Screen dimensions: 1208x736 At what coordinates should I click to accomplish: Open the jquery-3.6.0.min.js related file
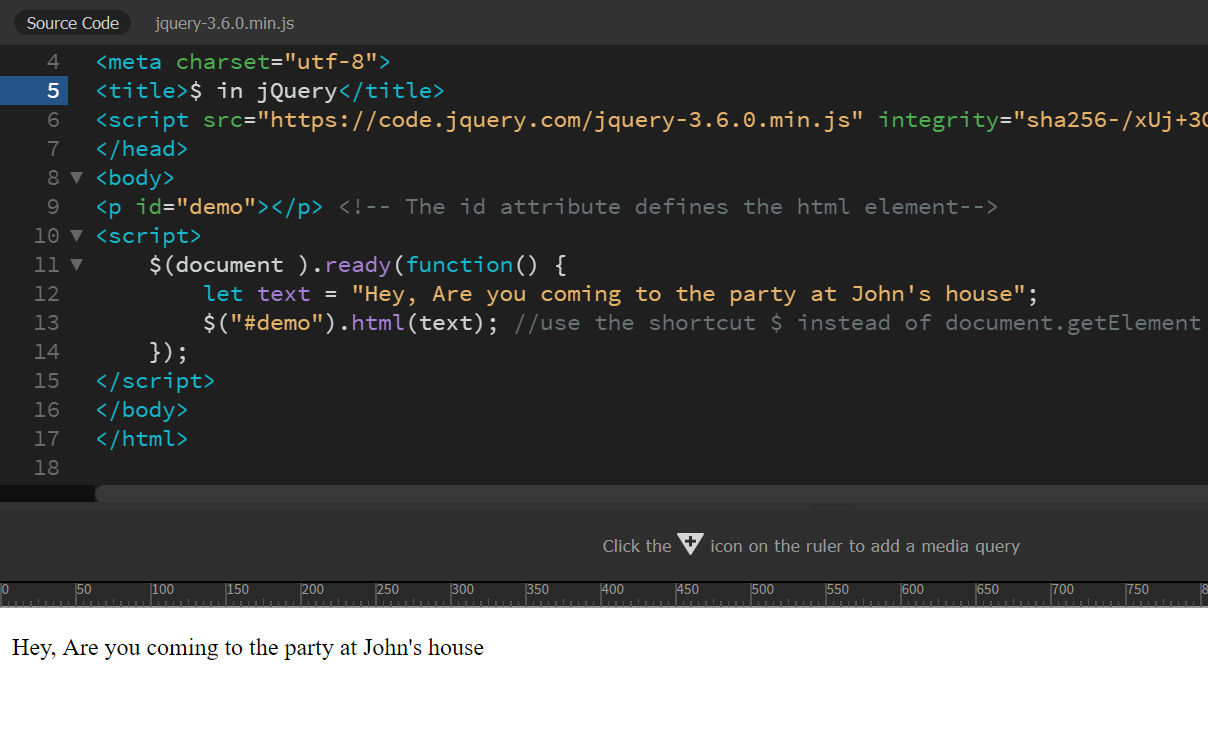pyautogui.click(x=224, y=23)
